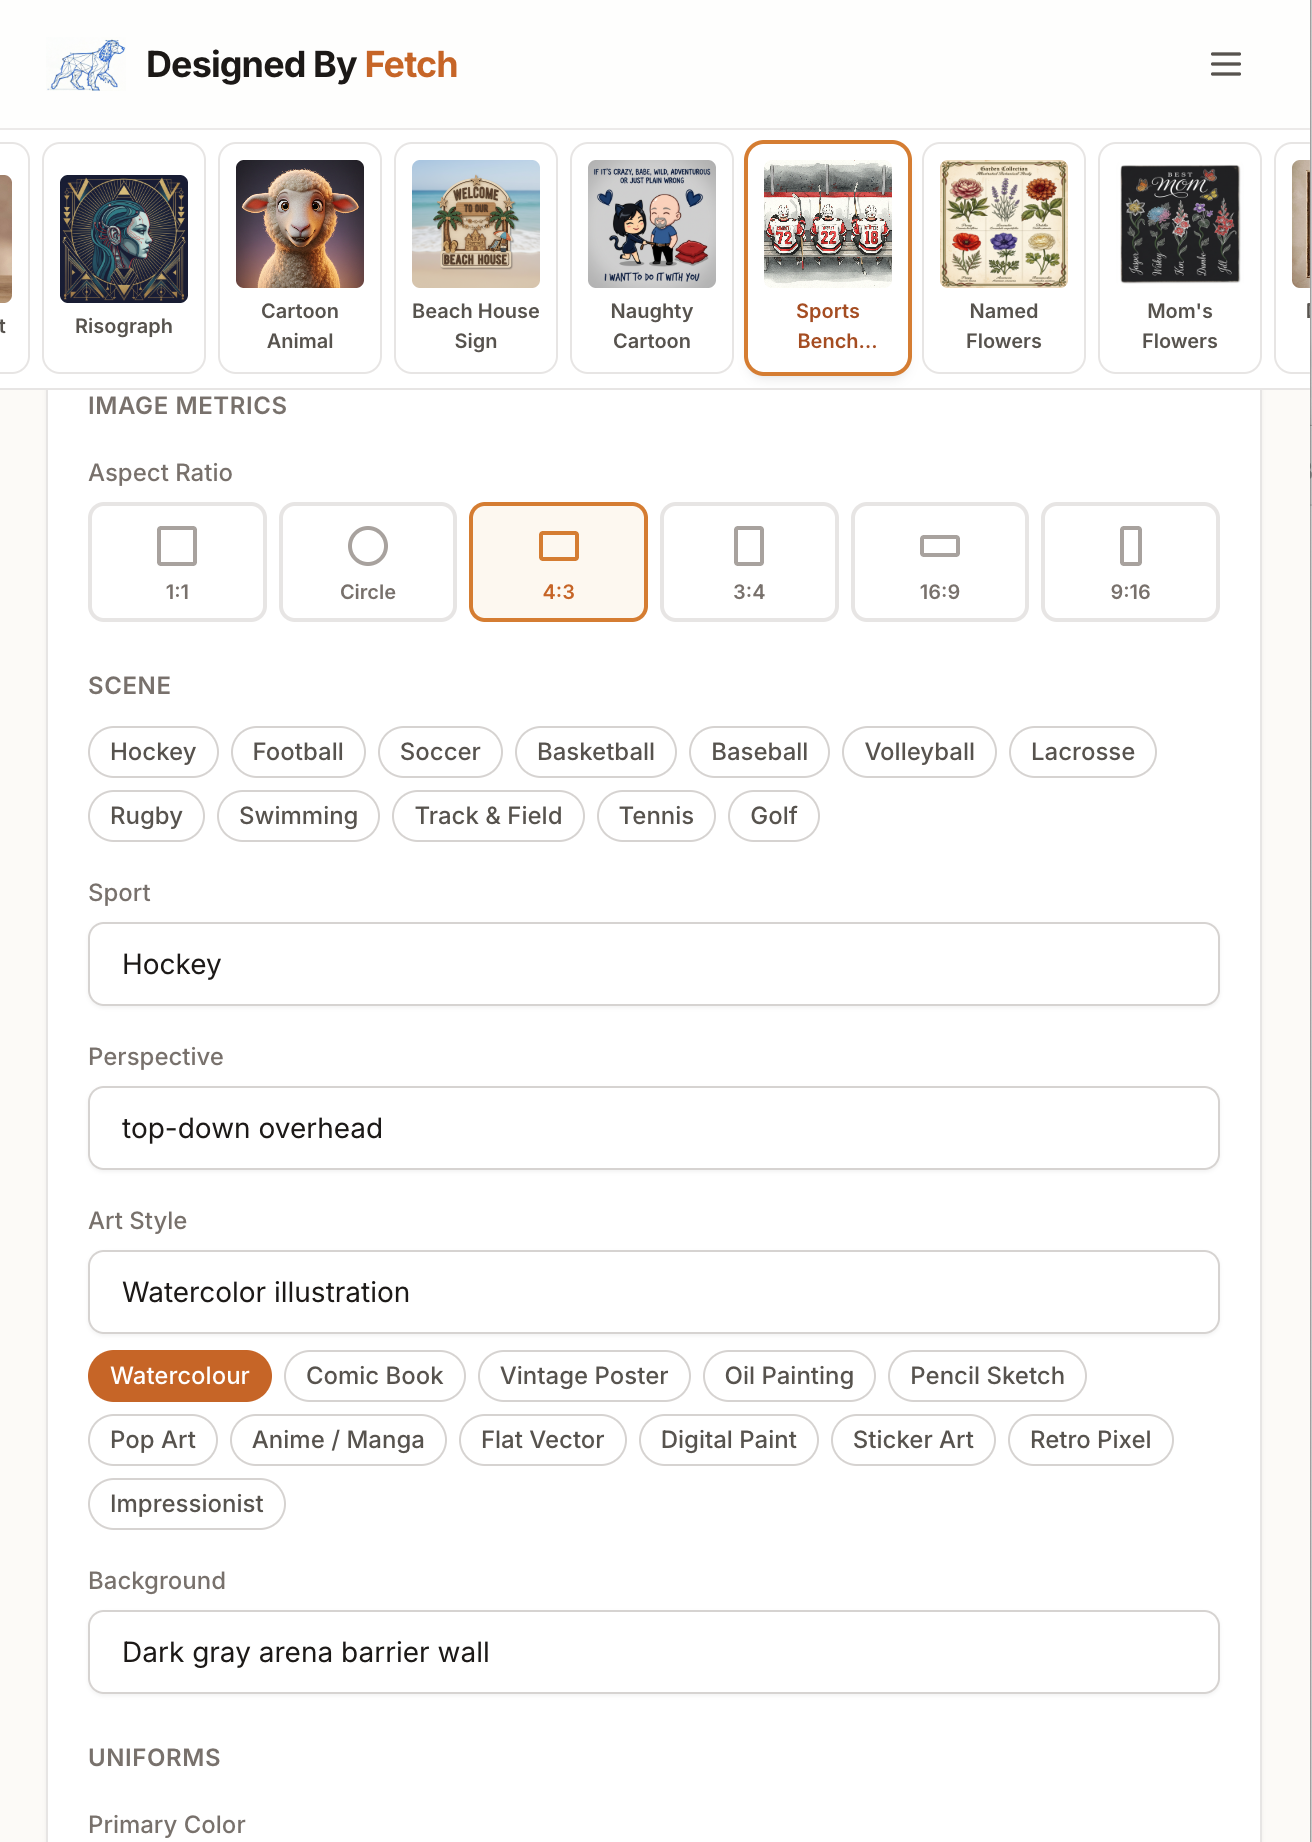Pick Golf as the scene
The height and width of the screenshot is (1842, 1312).
click(774, 816)
